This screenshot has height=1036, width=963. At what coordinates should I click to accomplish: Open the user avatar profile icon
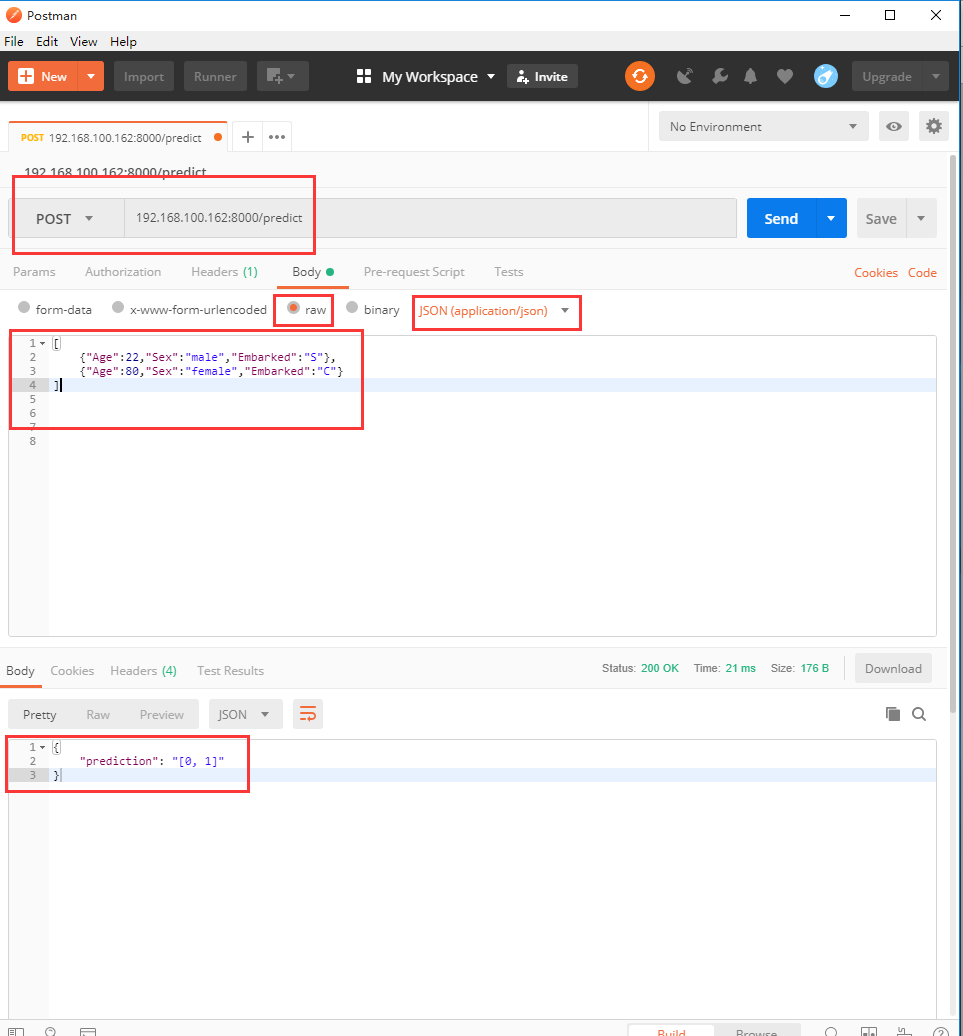coord(826,76)
